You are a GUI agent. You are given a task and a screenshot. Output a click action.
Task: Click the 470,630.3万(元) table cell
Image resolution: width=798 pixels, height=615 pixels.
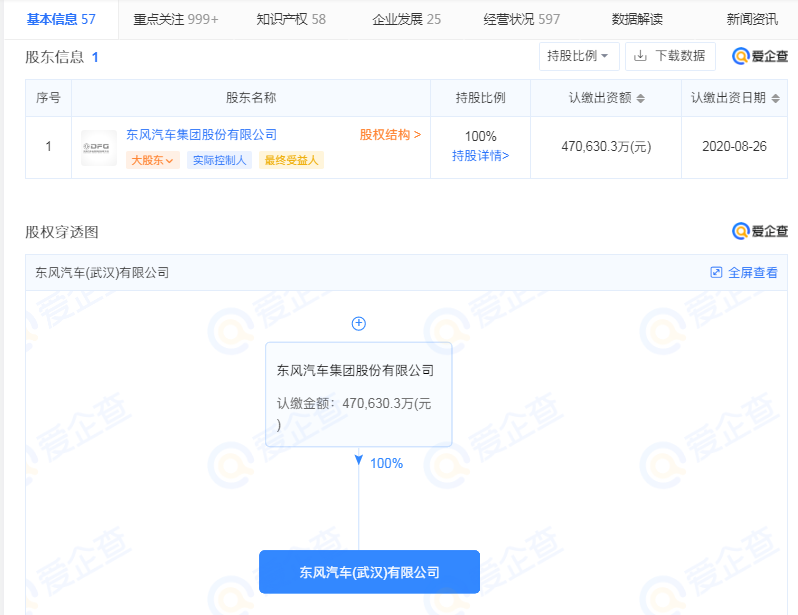coord(606,147)
